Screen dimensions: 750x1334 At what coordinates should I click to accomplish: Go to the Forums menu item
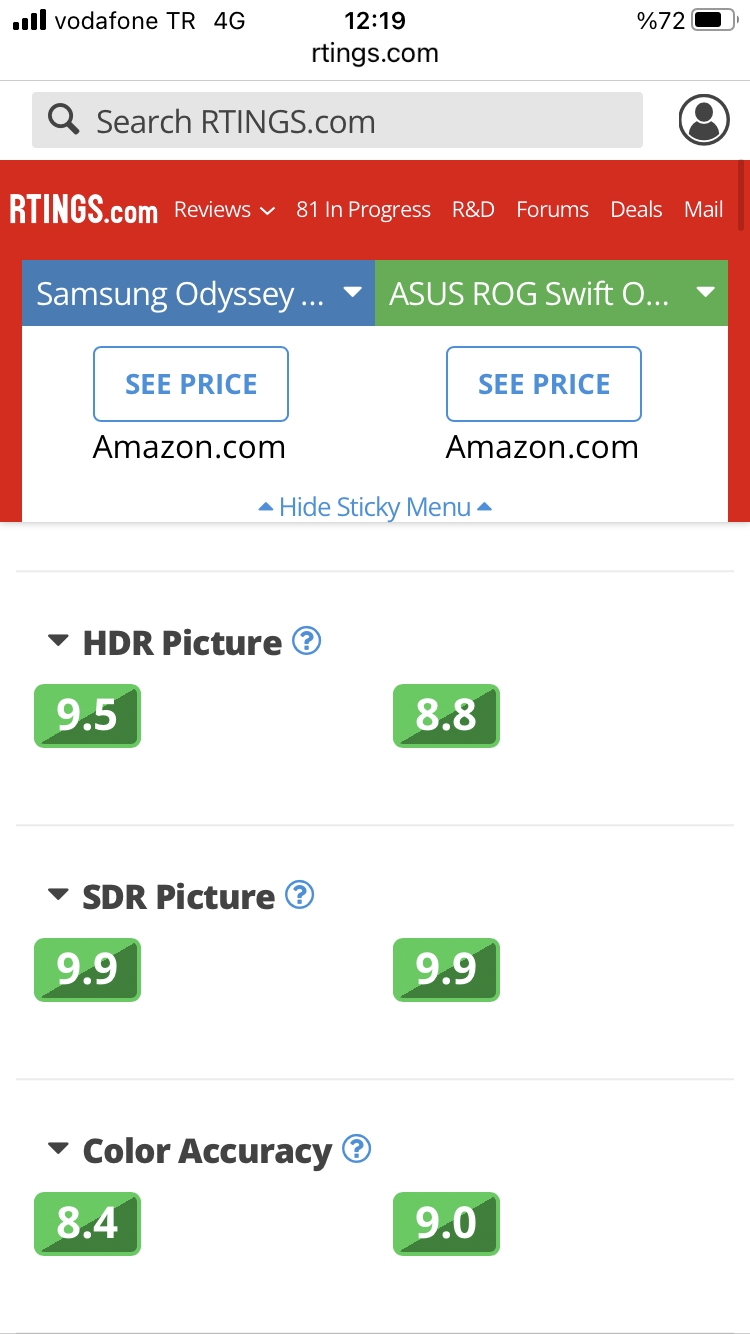[552, 210]
